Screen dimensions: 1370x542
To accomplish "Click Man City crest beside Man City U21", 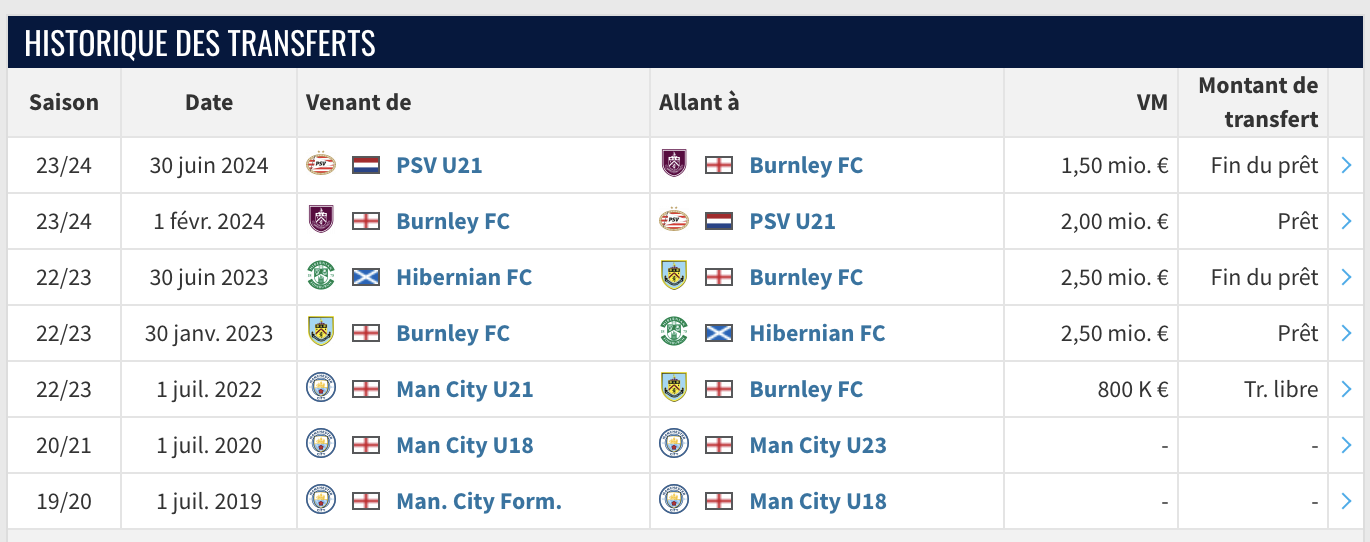I will pyautogui.click(x=321, y=388).
